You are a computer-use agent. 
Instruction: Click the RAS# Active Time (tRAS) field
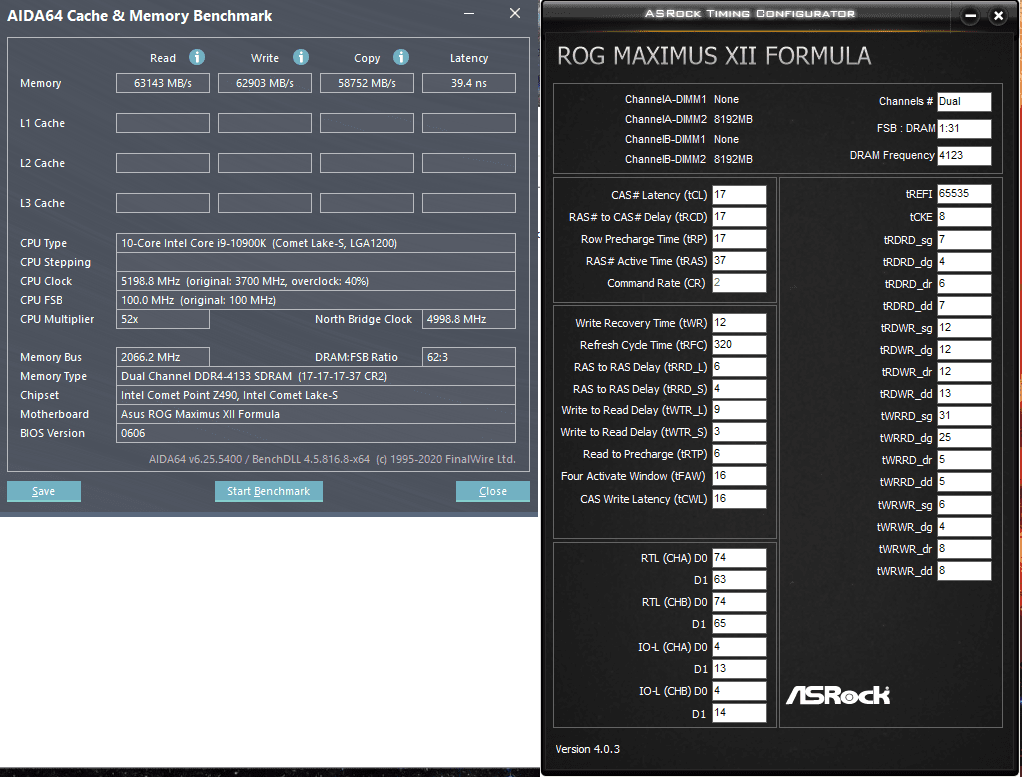pos(739,261)
